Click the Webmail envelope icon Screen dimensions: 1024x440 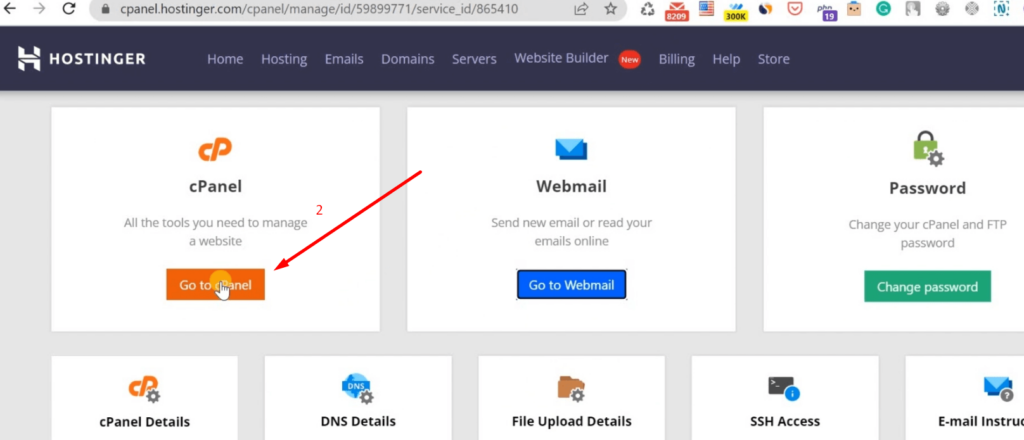(571, 149)
